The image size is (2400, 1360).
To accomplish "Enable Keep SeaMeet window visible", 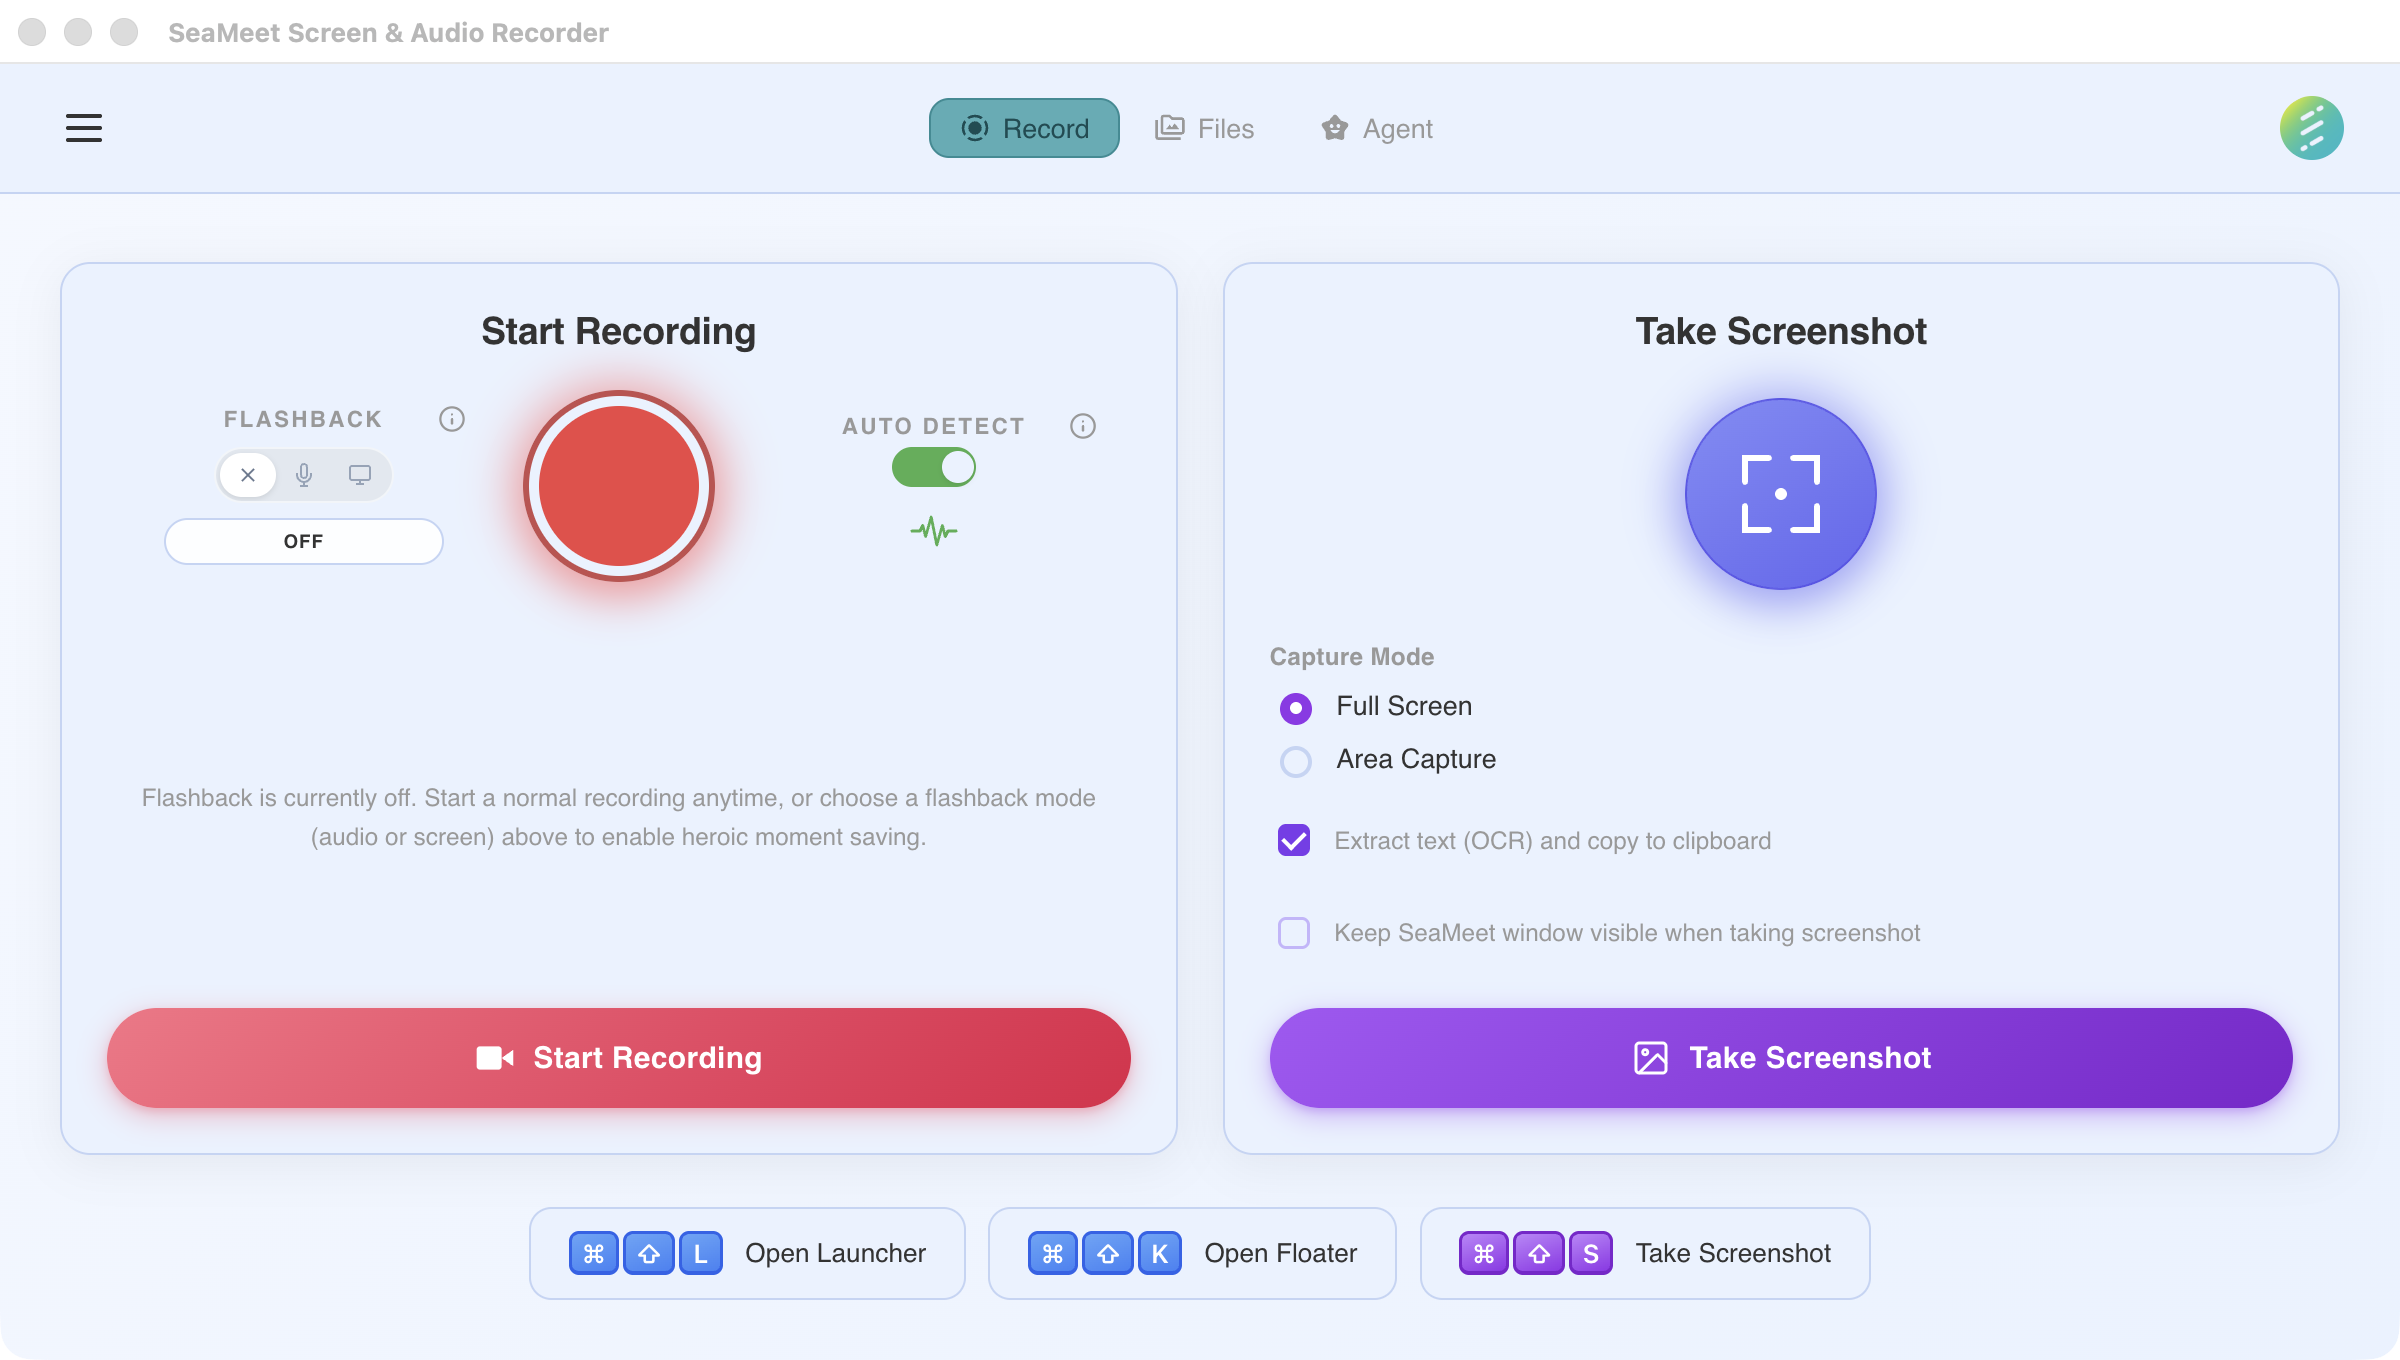I will point(1293,933).
